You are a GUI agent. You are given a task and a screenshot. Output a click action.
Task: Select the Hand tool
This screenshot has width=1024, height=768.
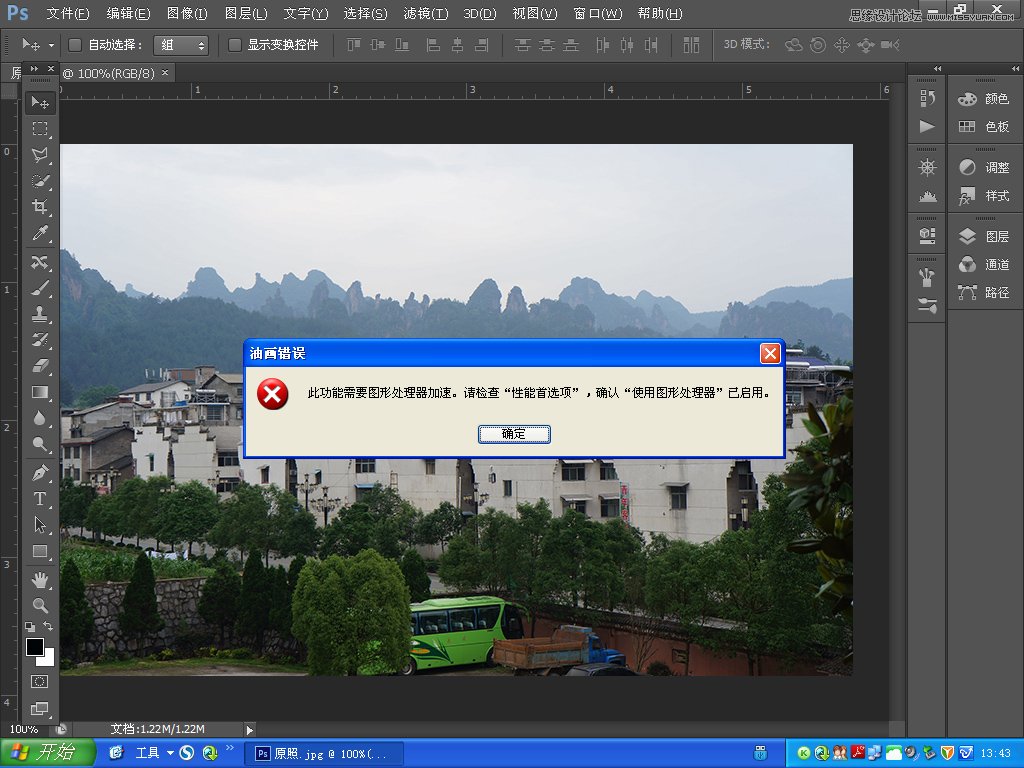point(40,579)
